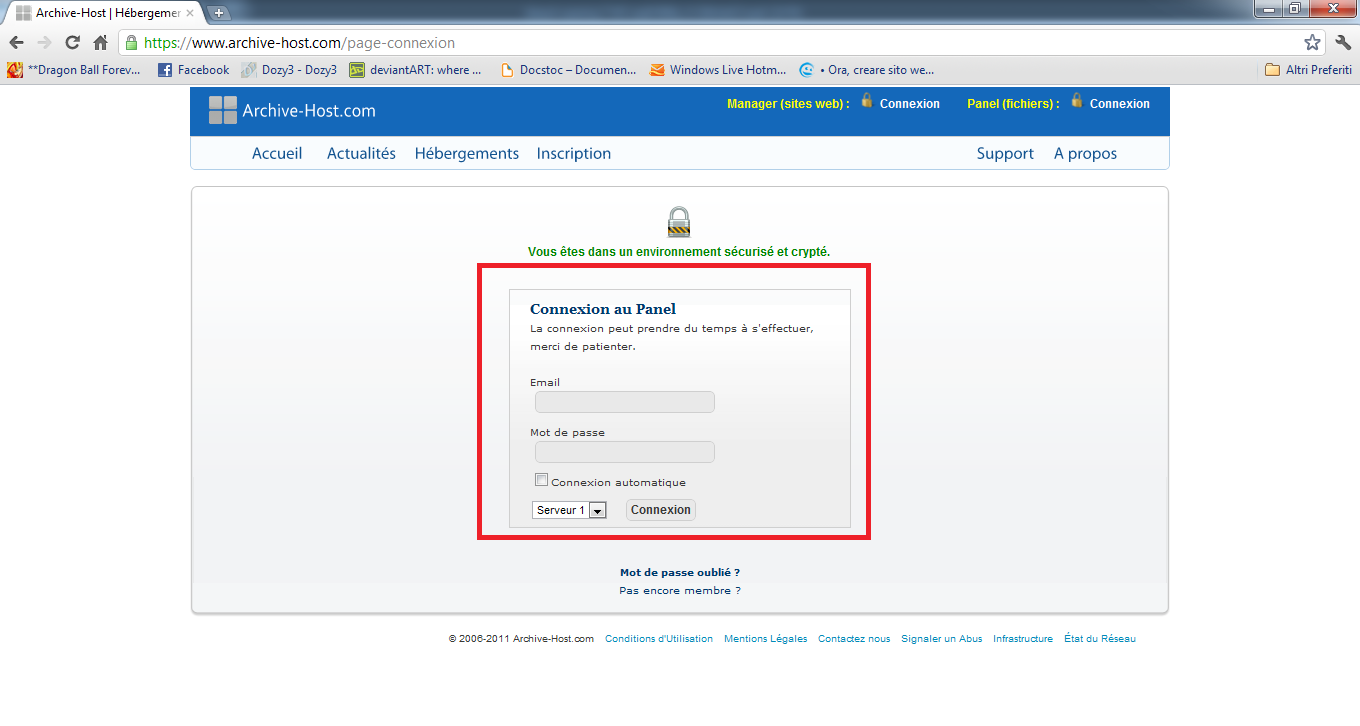Open the Support menu item
Viewport: 1360px width, 726px height.
(x=1005, y=153)
